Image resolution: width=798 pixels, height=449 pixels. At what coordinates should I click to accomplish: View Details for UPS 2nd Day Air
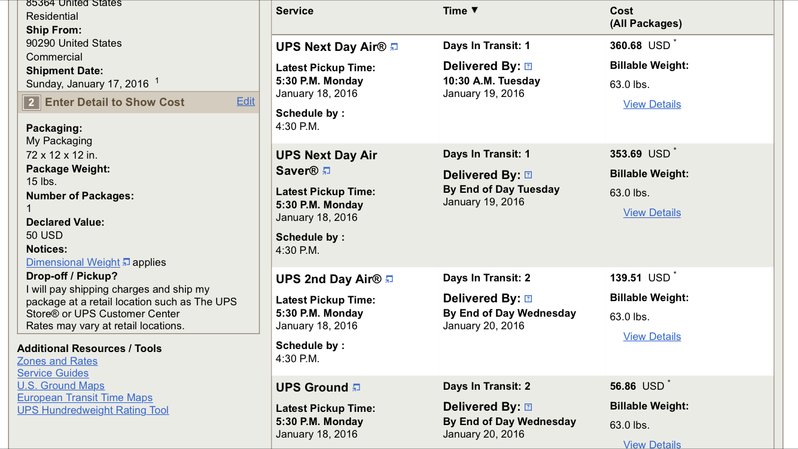[652, 336]
